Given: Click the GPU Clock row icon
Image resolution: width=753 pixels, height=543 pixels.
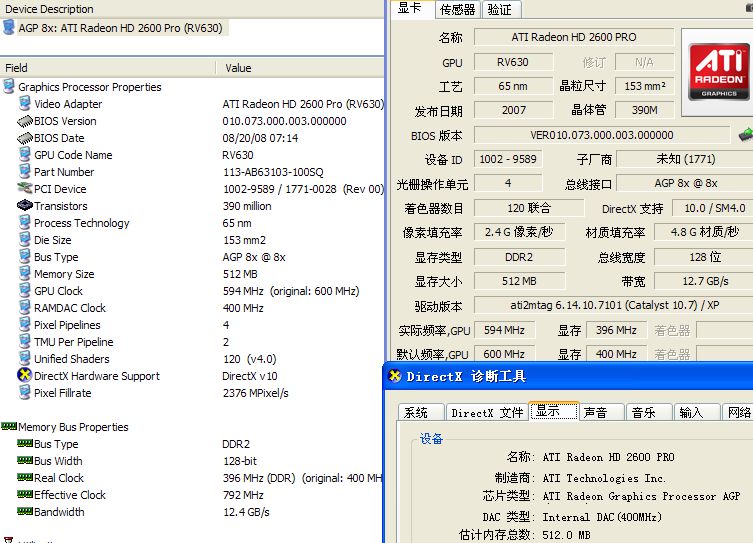Looking at the screenshot, I should (x=24, y=290).
